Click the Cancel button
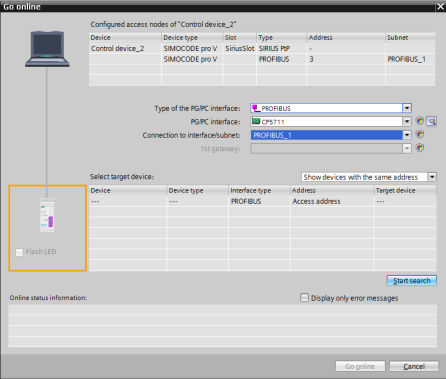 pyautogui.click(x=414, y=366)
